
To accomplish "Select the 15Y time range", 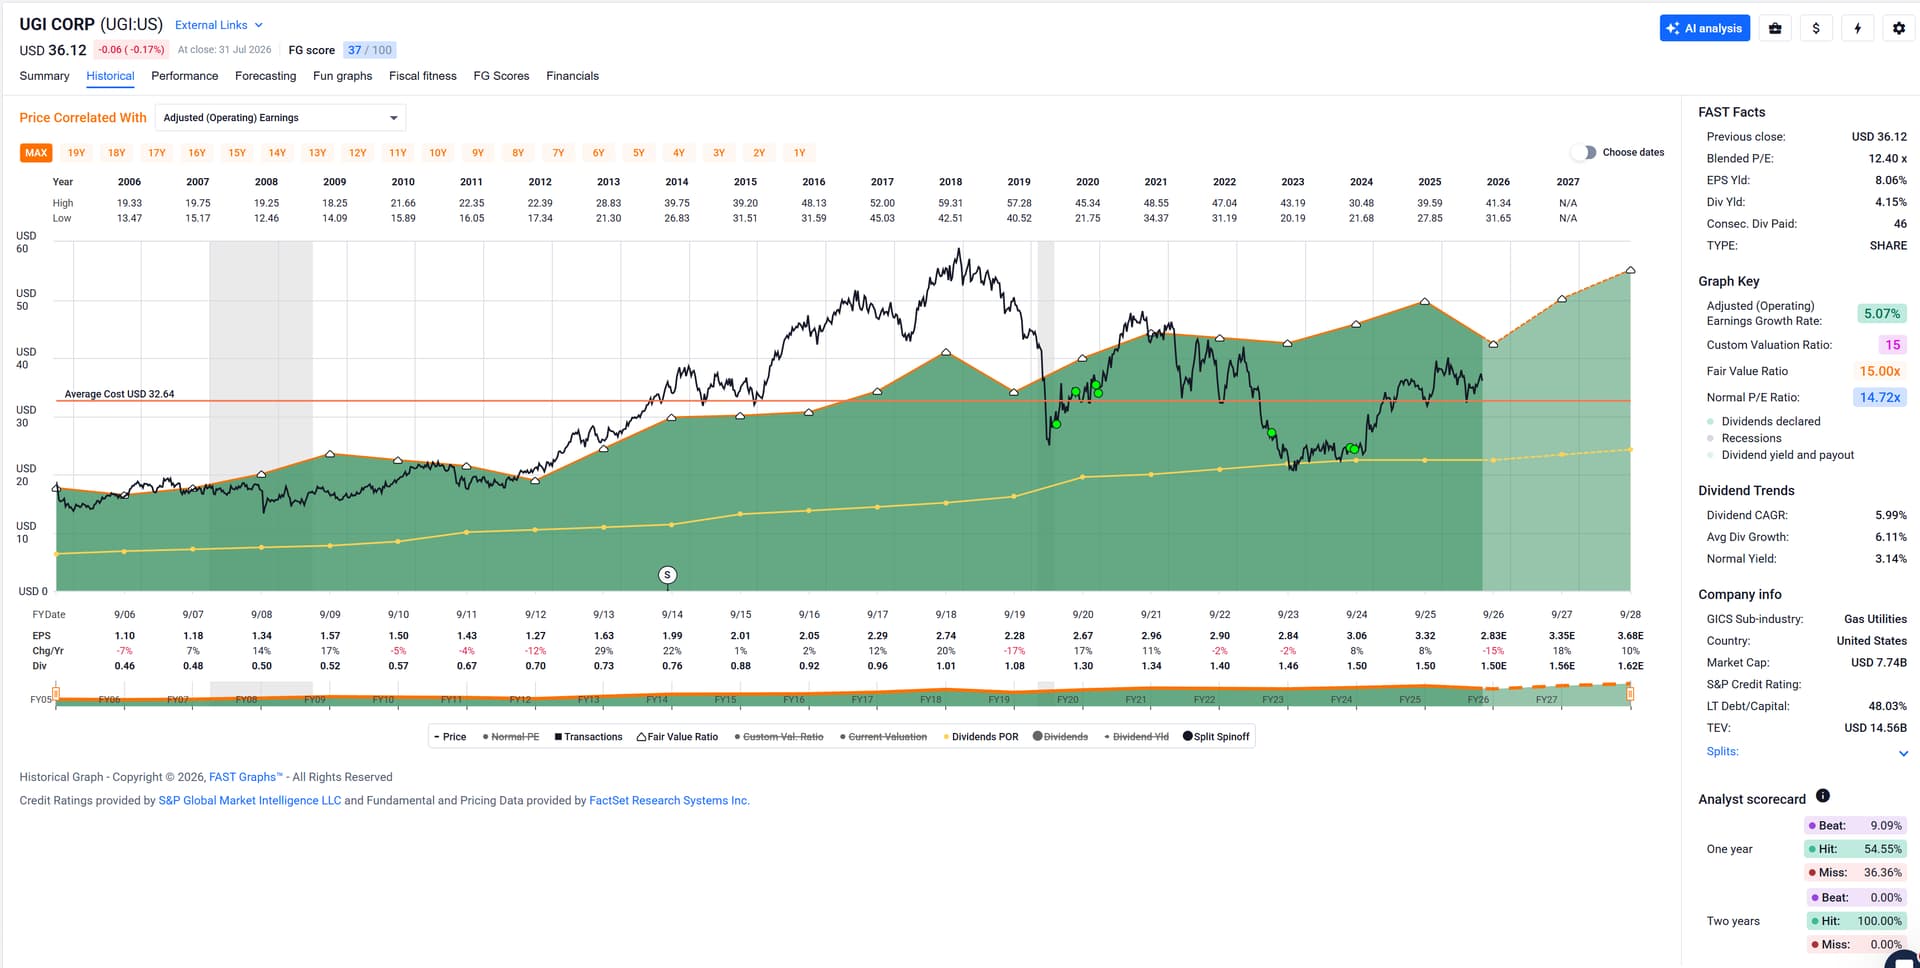I will click(x=237, y=153).
